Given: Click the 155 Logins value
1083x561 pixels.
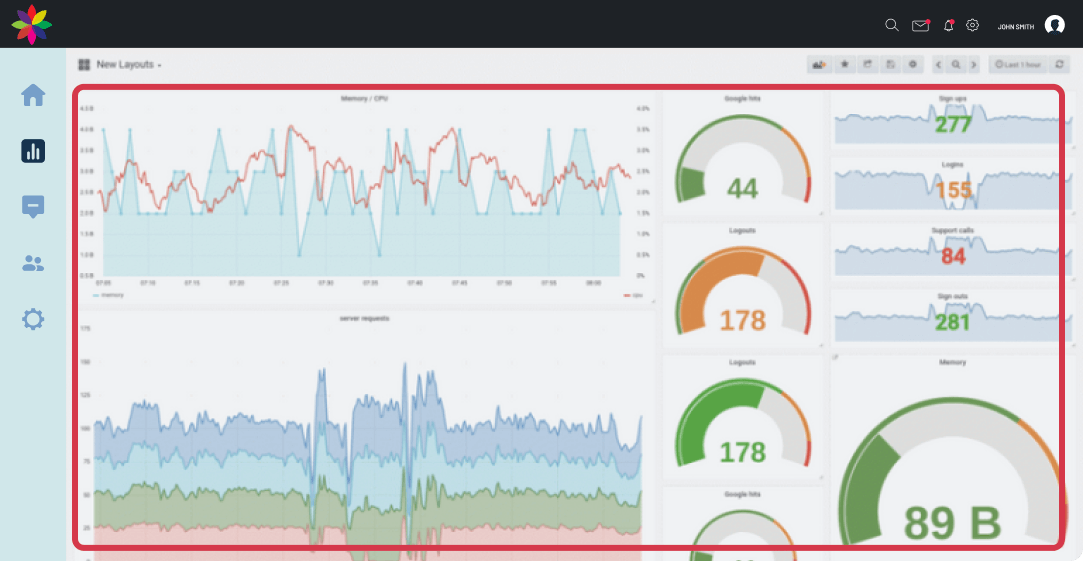Looking at the screenshot, I should (x=953, y=190).
